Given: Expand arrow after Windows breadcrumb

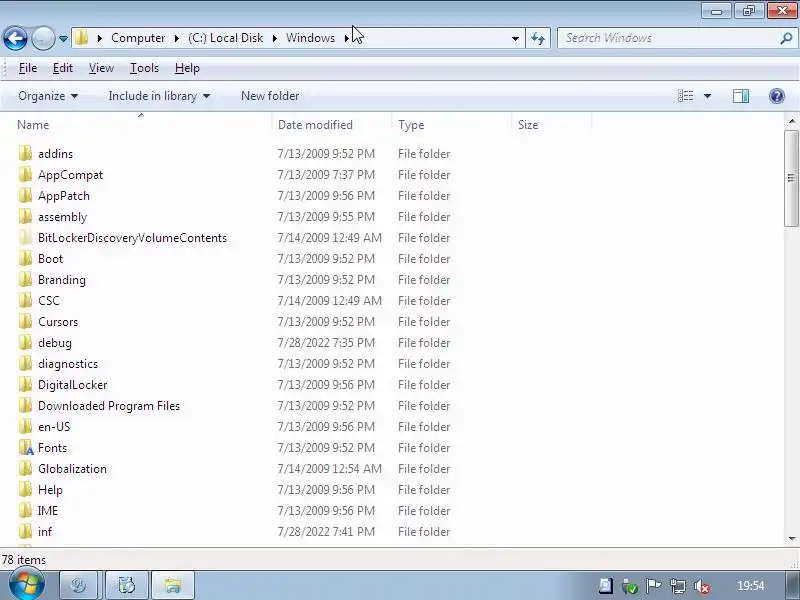Looking at the screenshot, I should 346,38.
